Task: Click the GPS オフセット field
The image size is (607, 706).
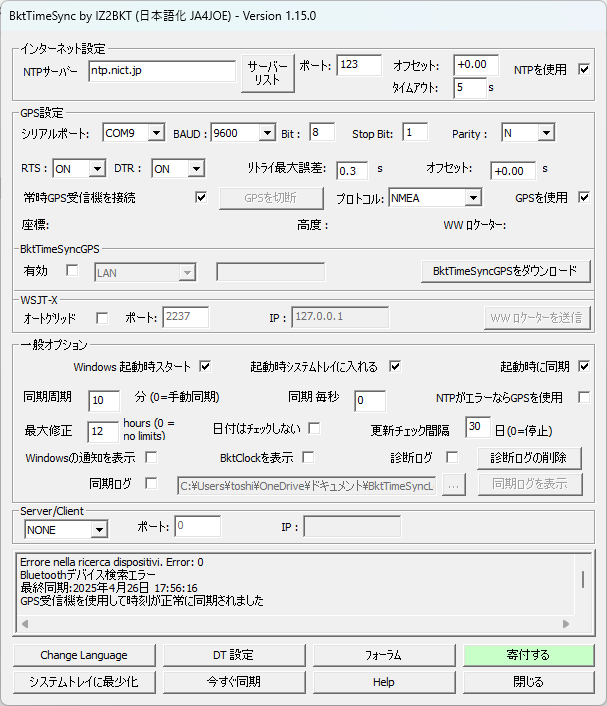Action: click(513, 171)
